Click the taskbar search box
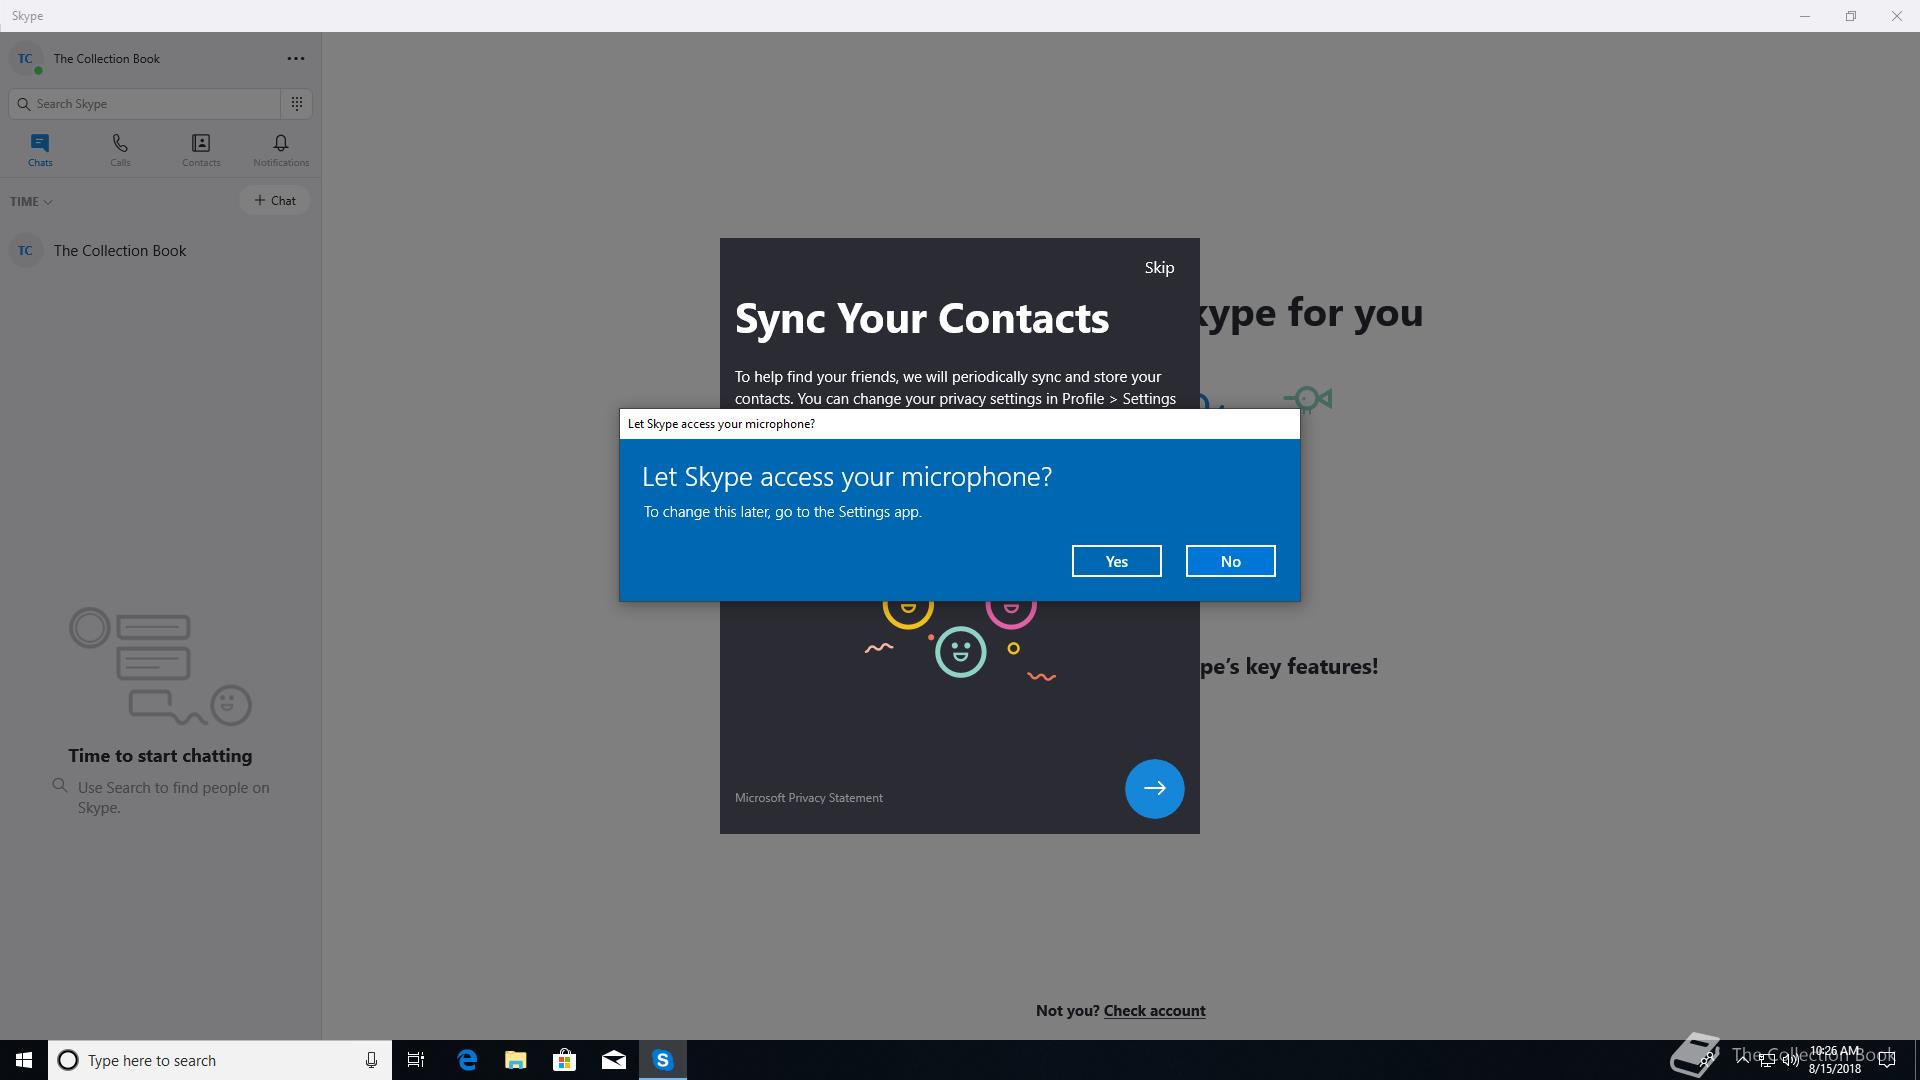The width and height of the screenshot is (1920, 1080). [220, 1060]
